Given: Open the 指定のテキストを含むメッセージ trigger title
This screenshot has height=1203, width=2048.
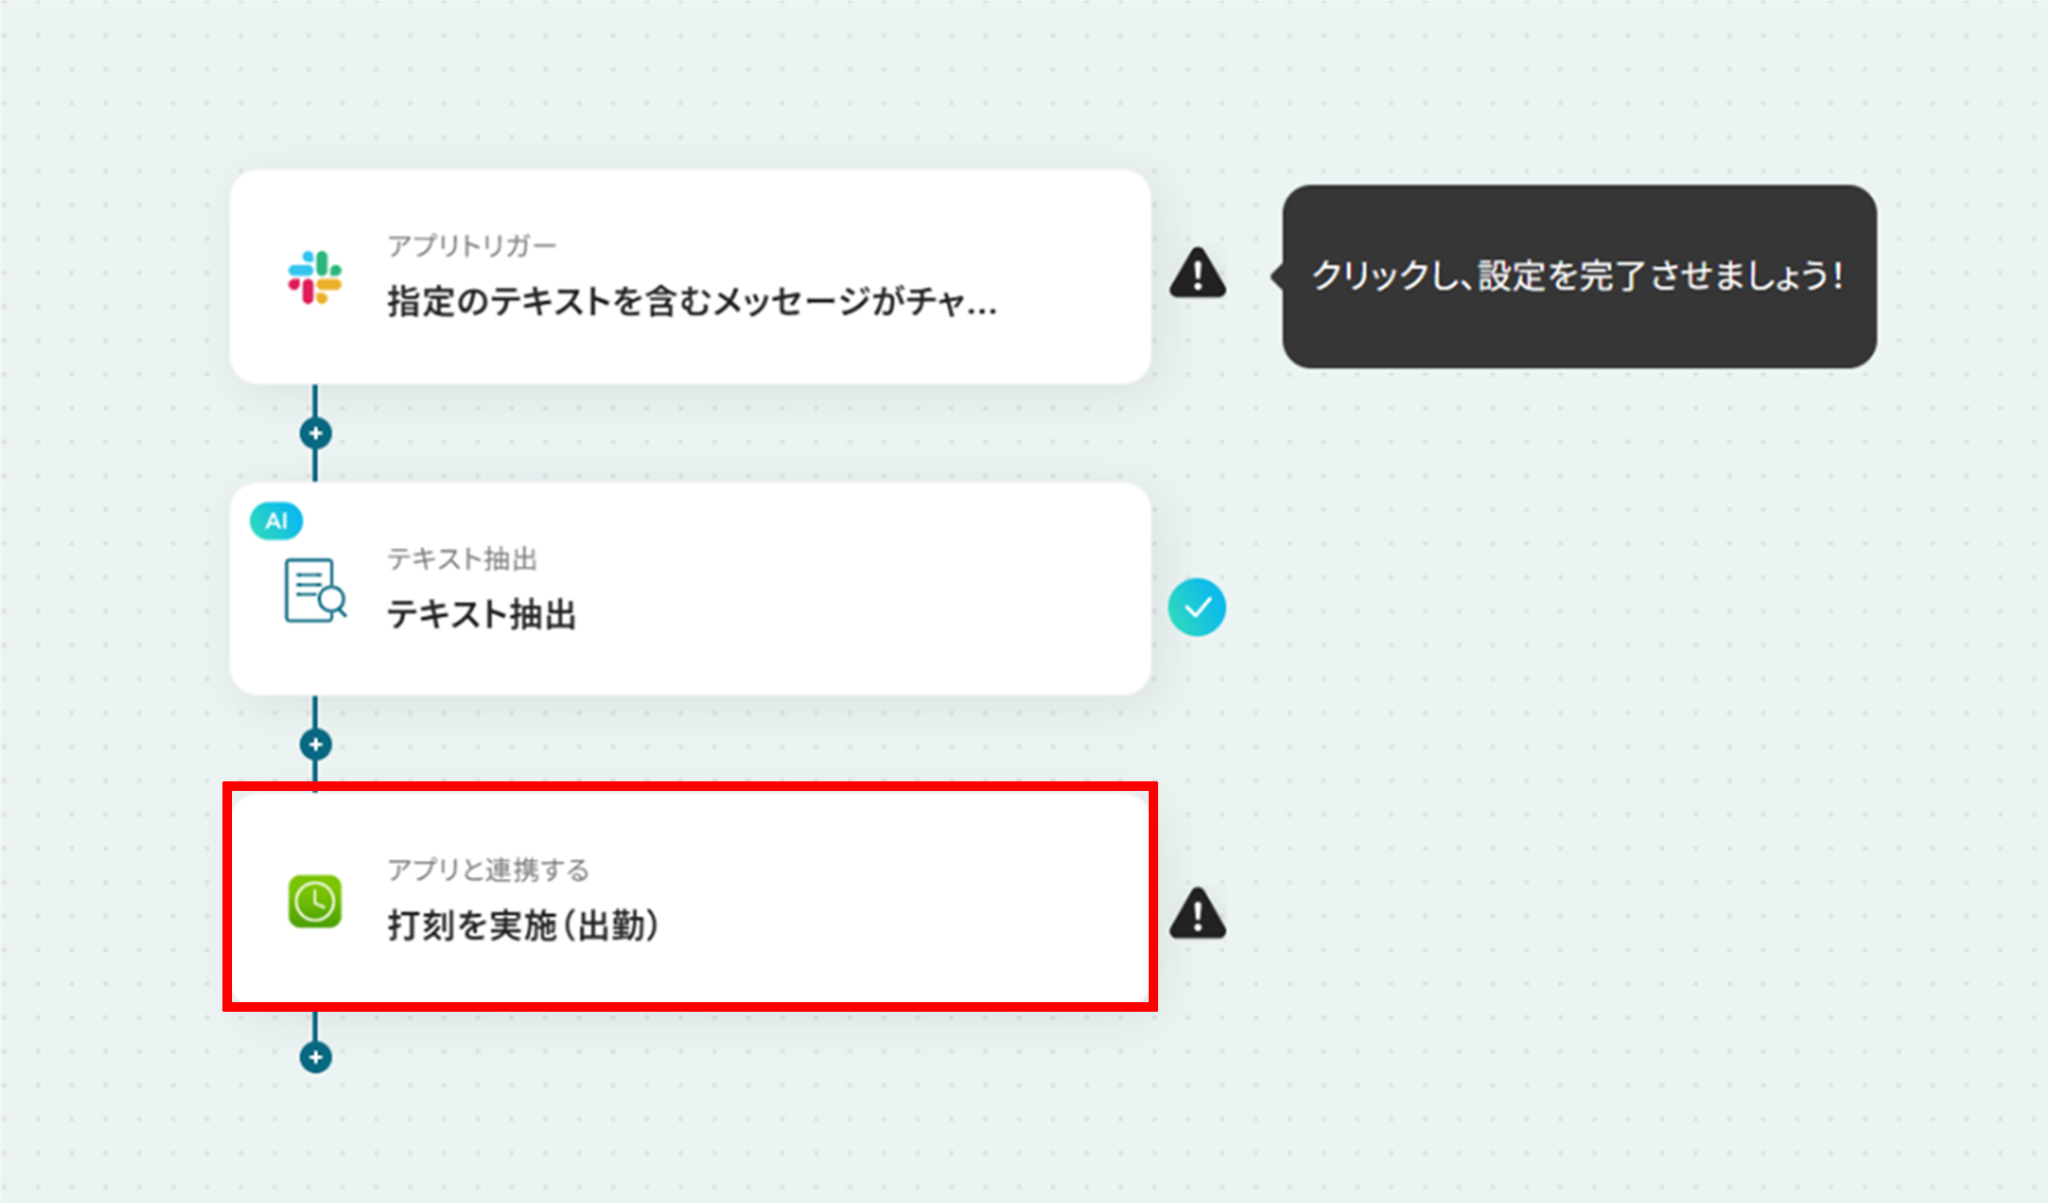Looking at the screenshot, I should tap(692, 301).
